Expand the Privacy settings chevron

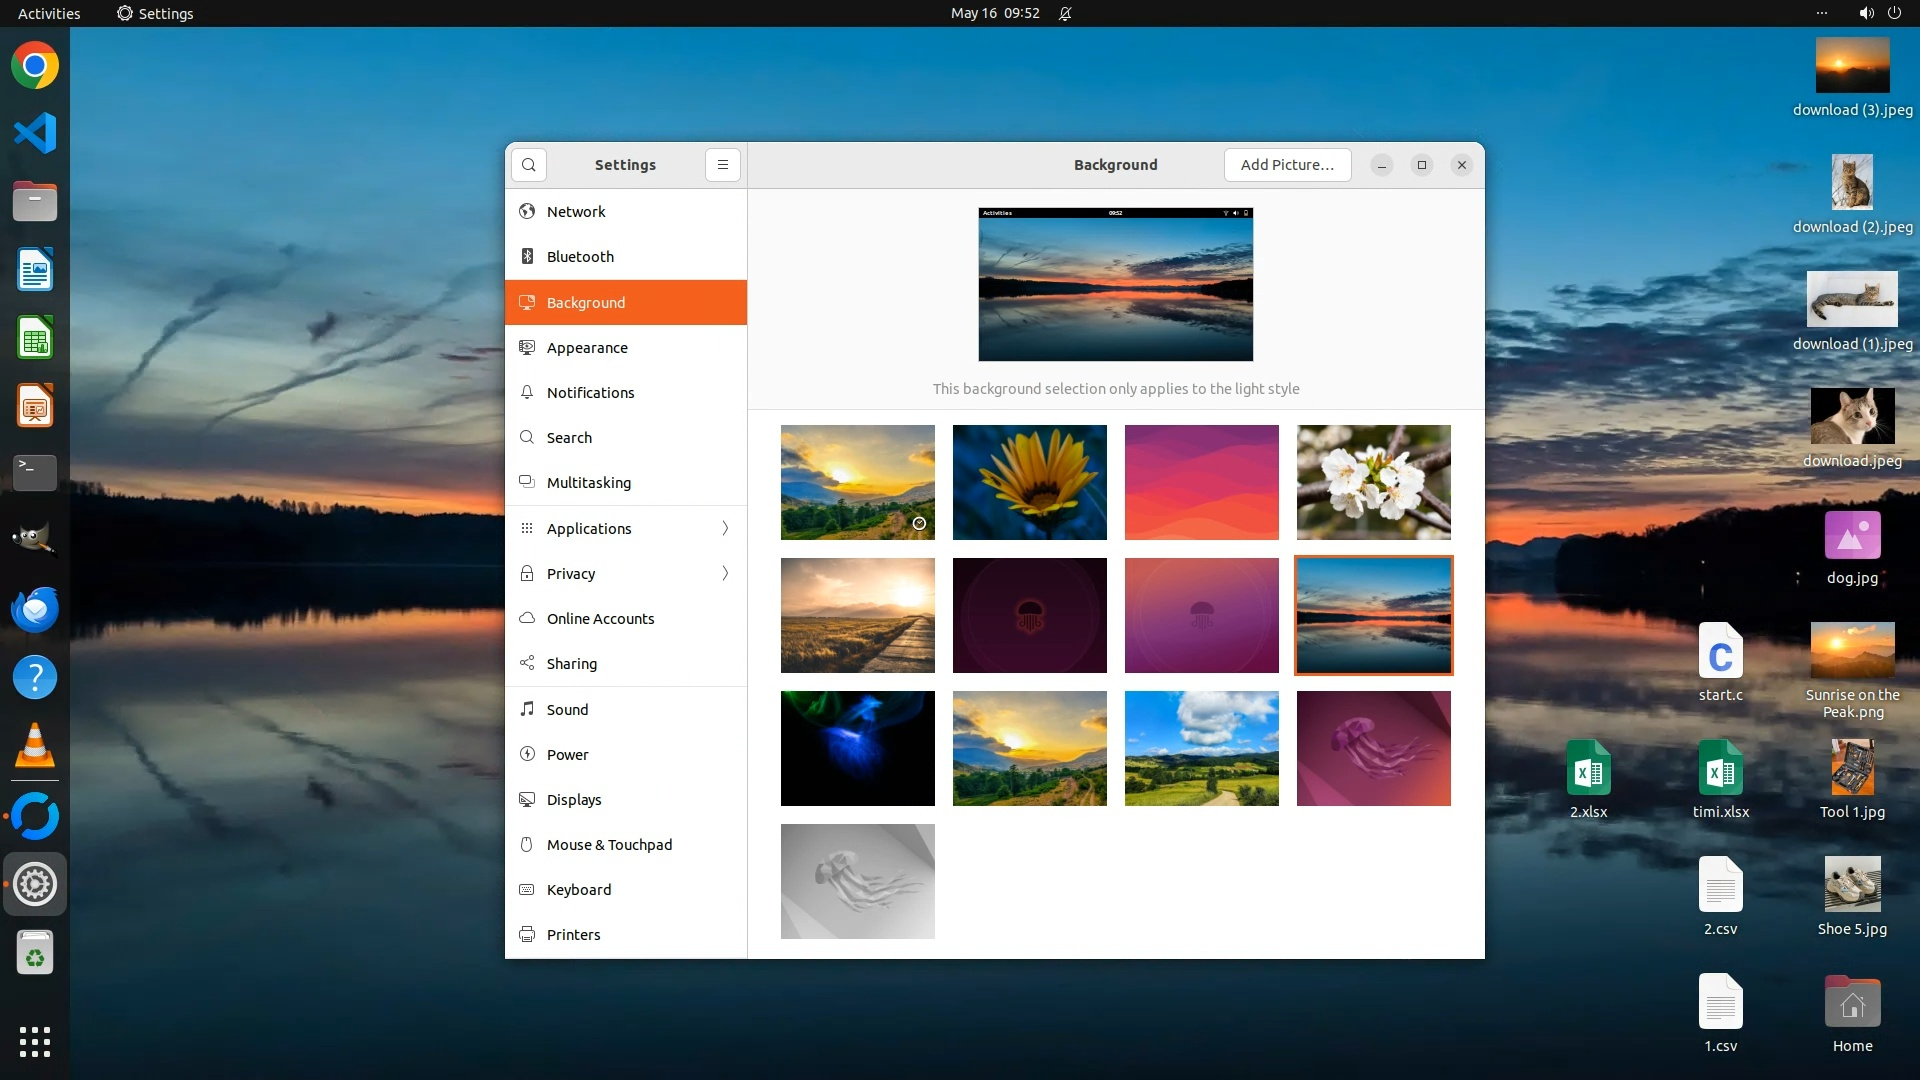[x=725, y=574]
